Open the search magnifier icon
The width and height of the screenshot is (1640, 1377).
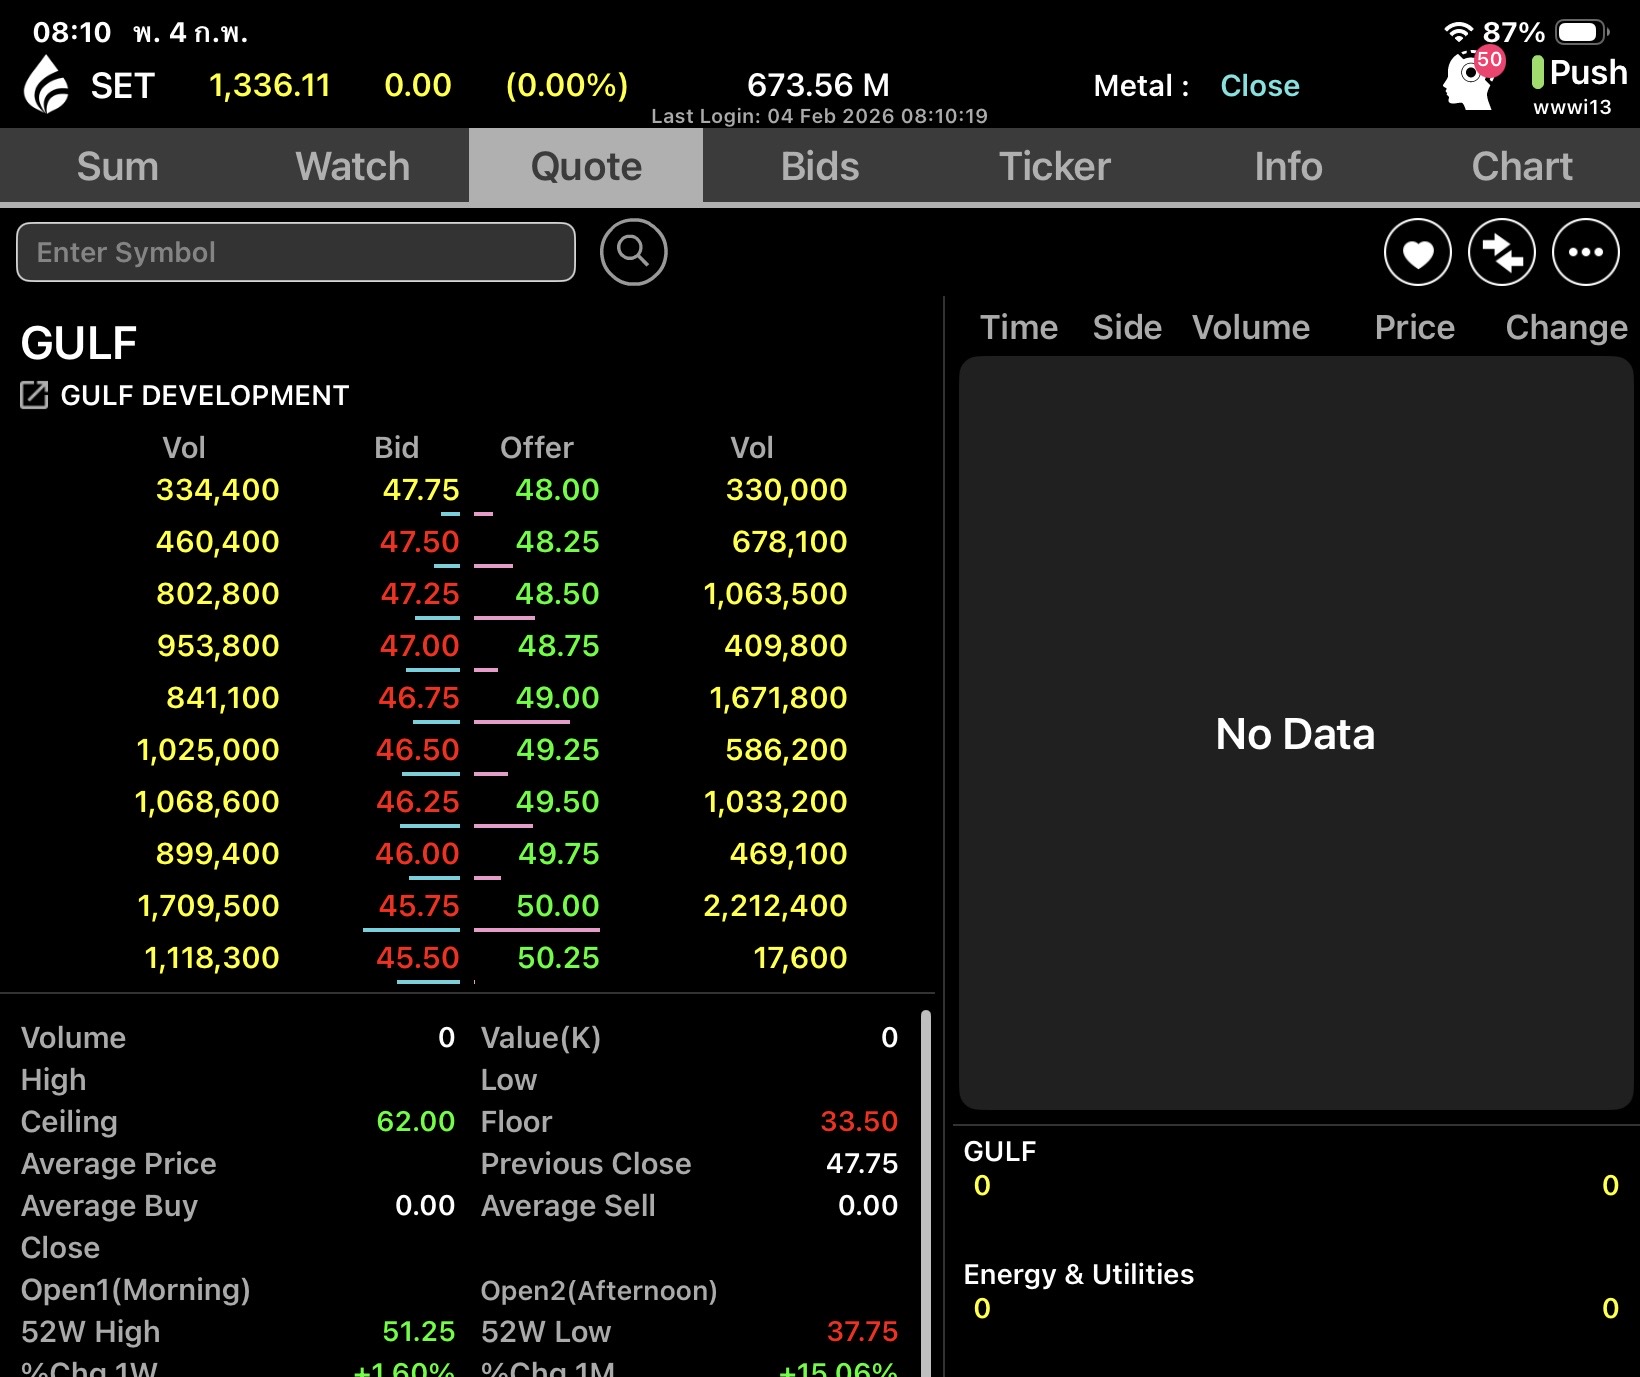click(633, 252)
